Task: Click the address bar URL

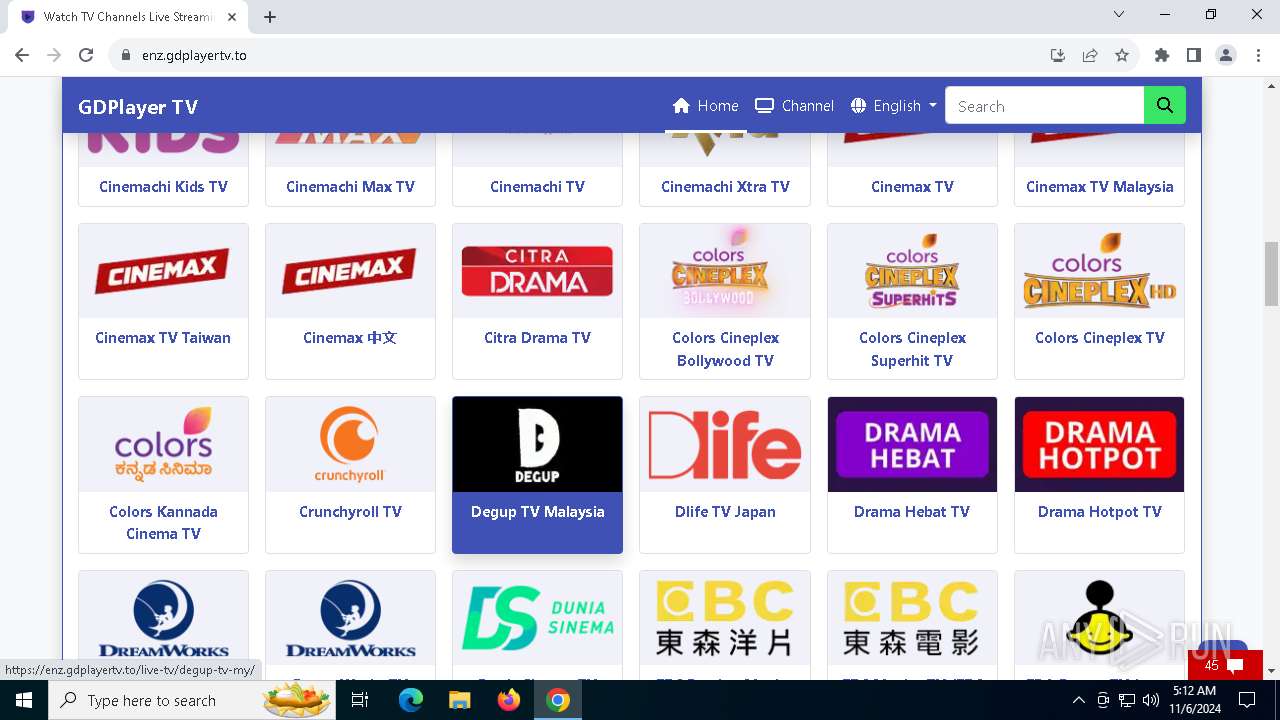Action: coord(194,55)
